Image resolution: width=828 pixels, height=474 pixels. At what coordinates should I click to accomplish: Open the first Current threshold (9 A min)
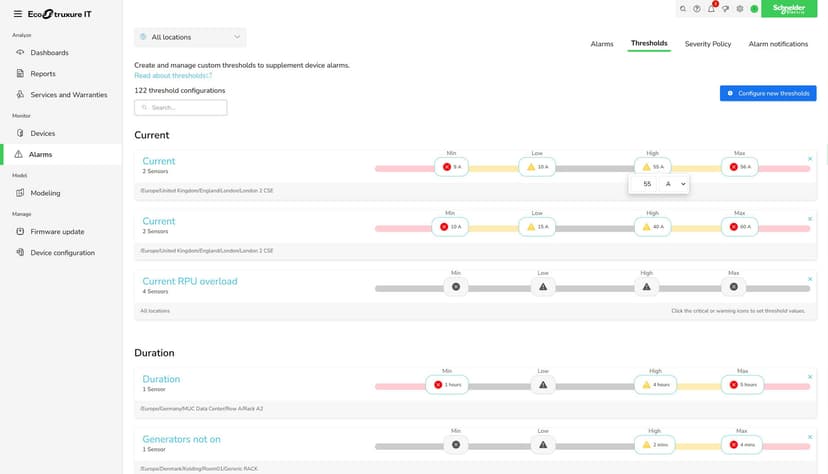(158, 162)
